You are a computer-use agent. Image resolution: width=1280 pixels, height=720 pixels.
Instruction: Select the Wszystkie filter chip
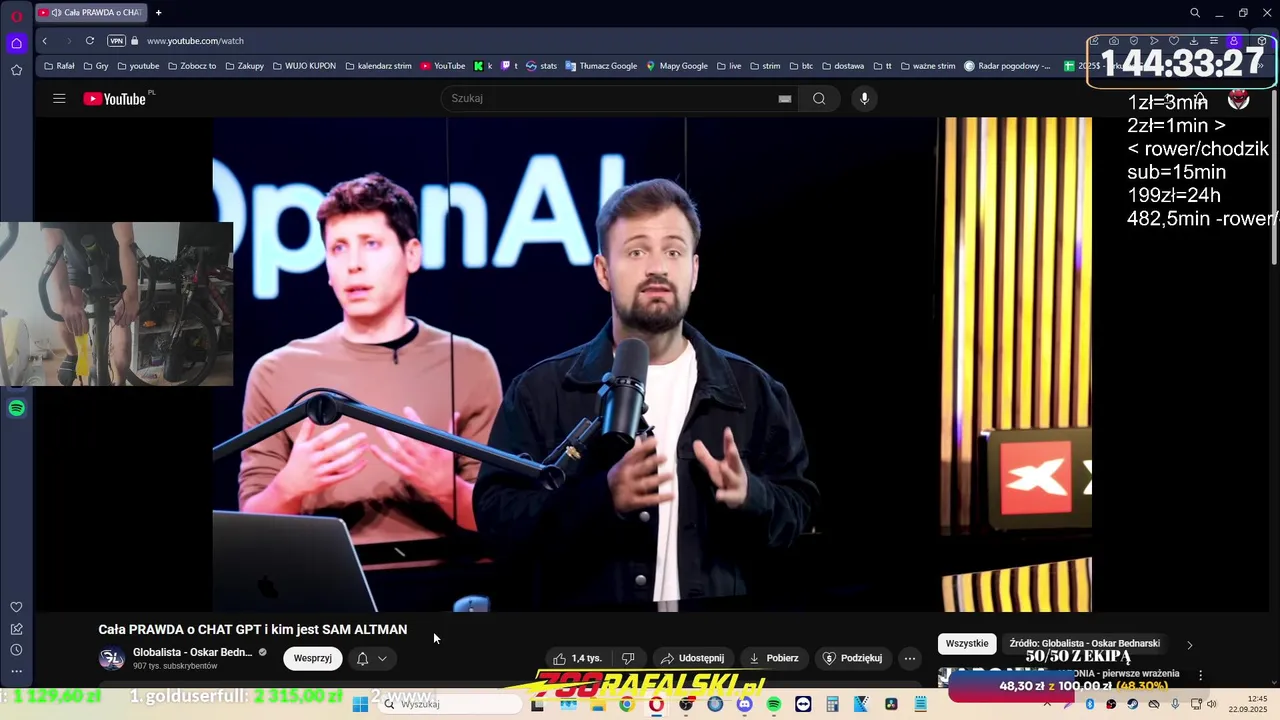[967, 643]
